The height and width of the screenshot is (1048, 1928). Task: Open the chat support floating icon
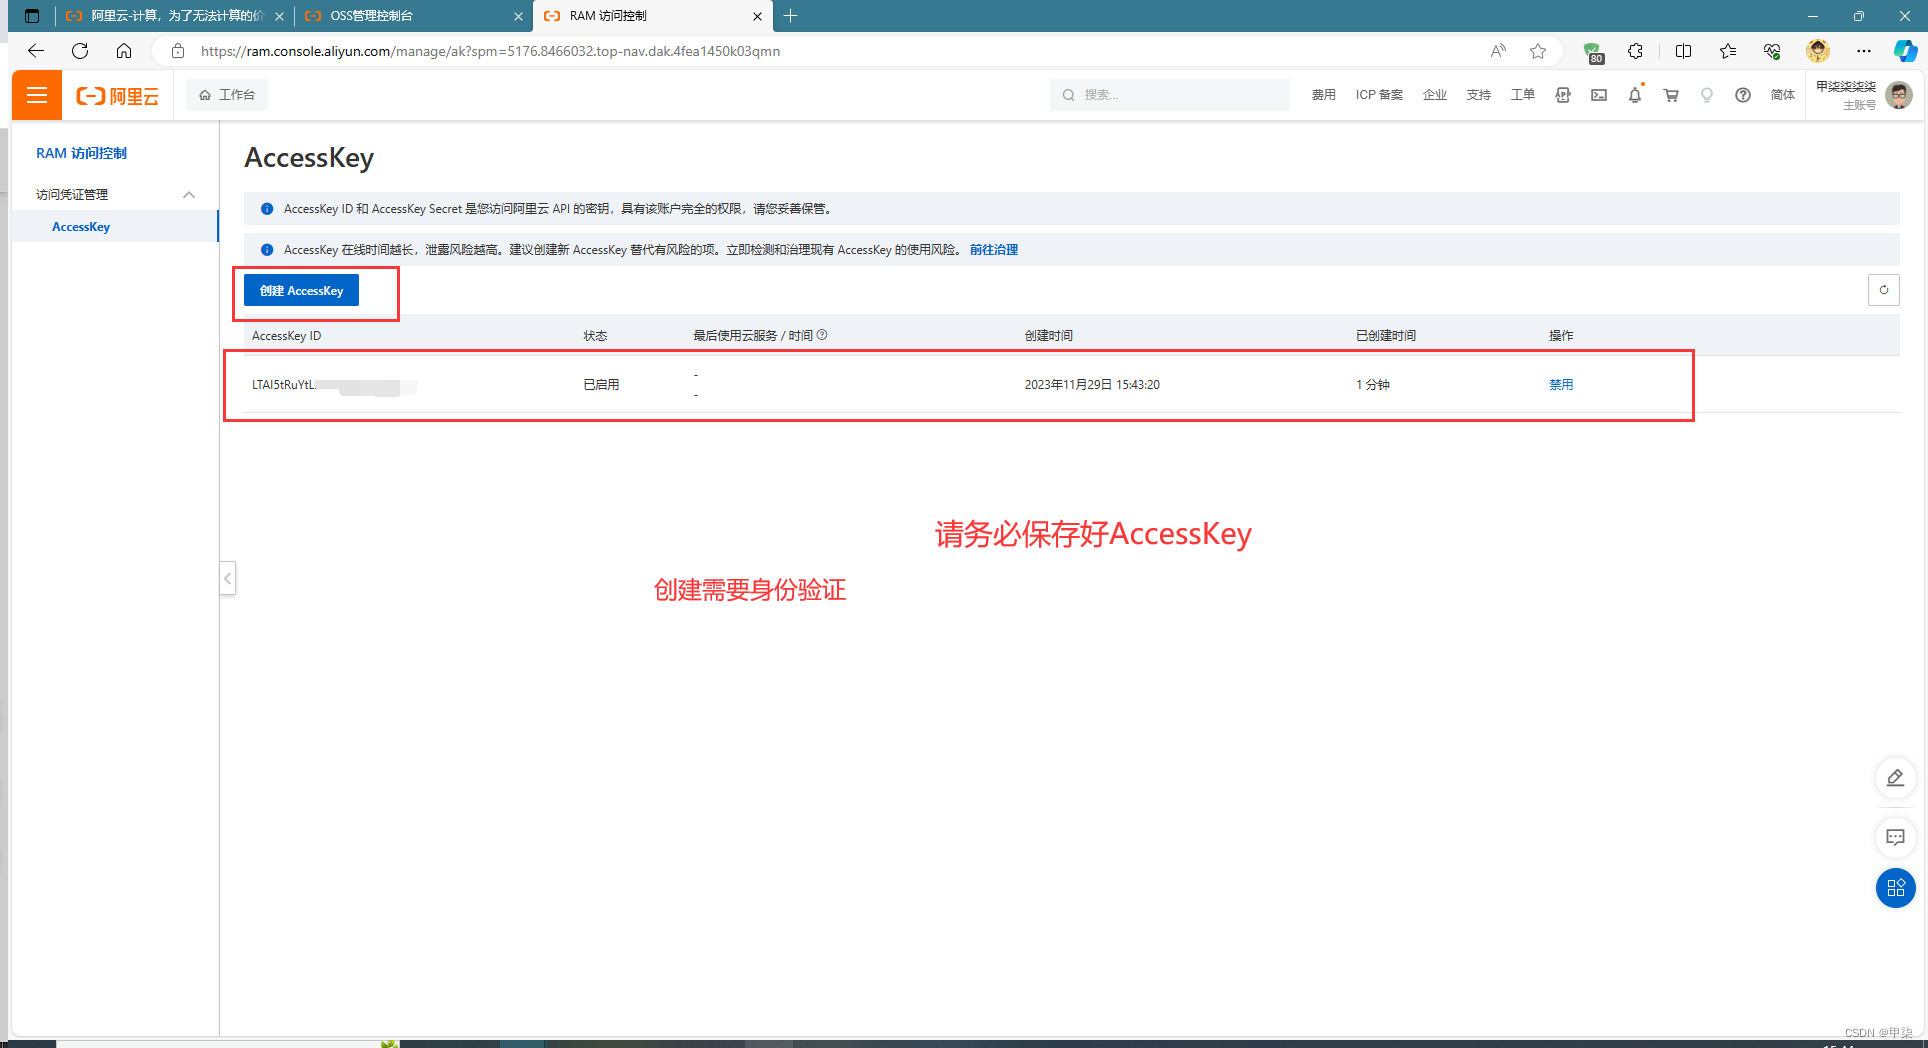click(1895, 837)
